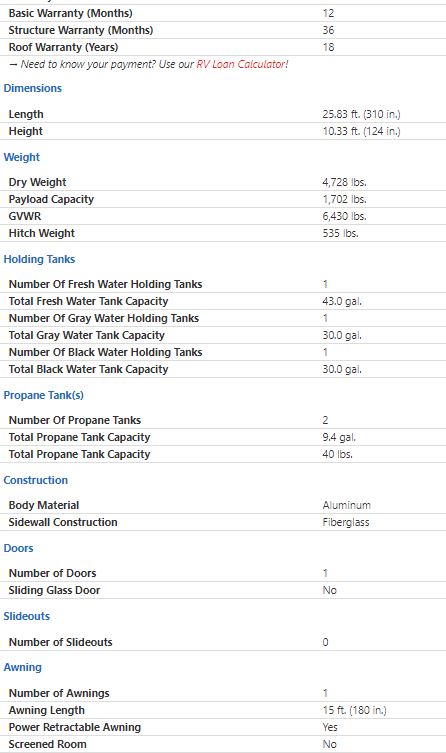
Task: Select the Slideouts section heading
Action: click(x=26, y=616)
